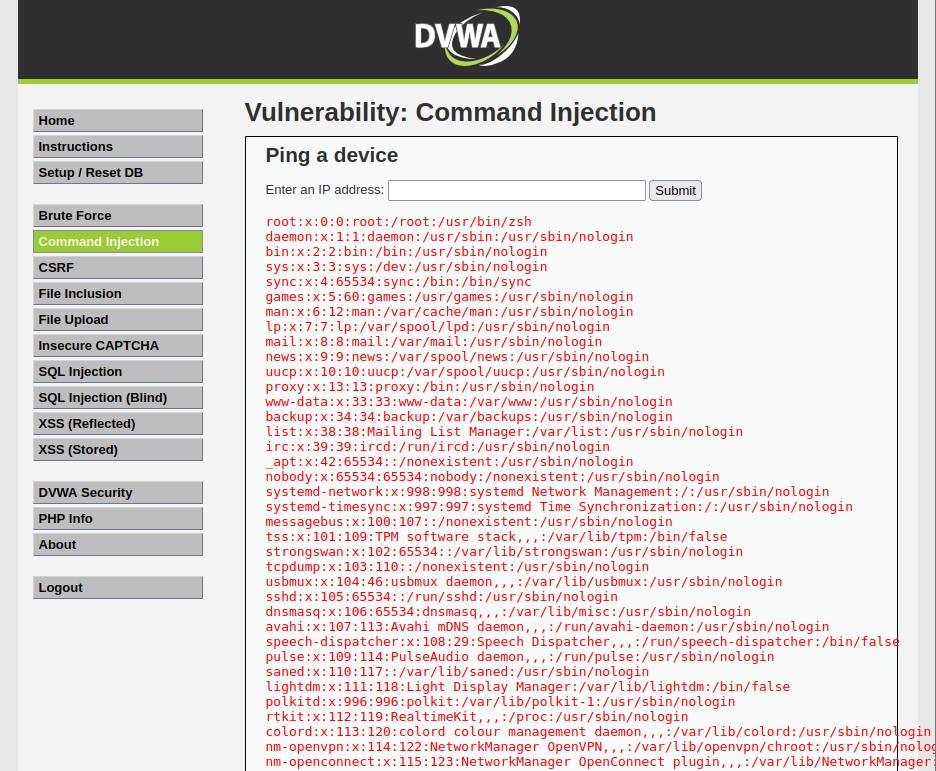Click the pulse PulseAudio daemon line
936x771 pixels.
pyautogui.click(x=520, y=656)
